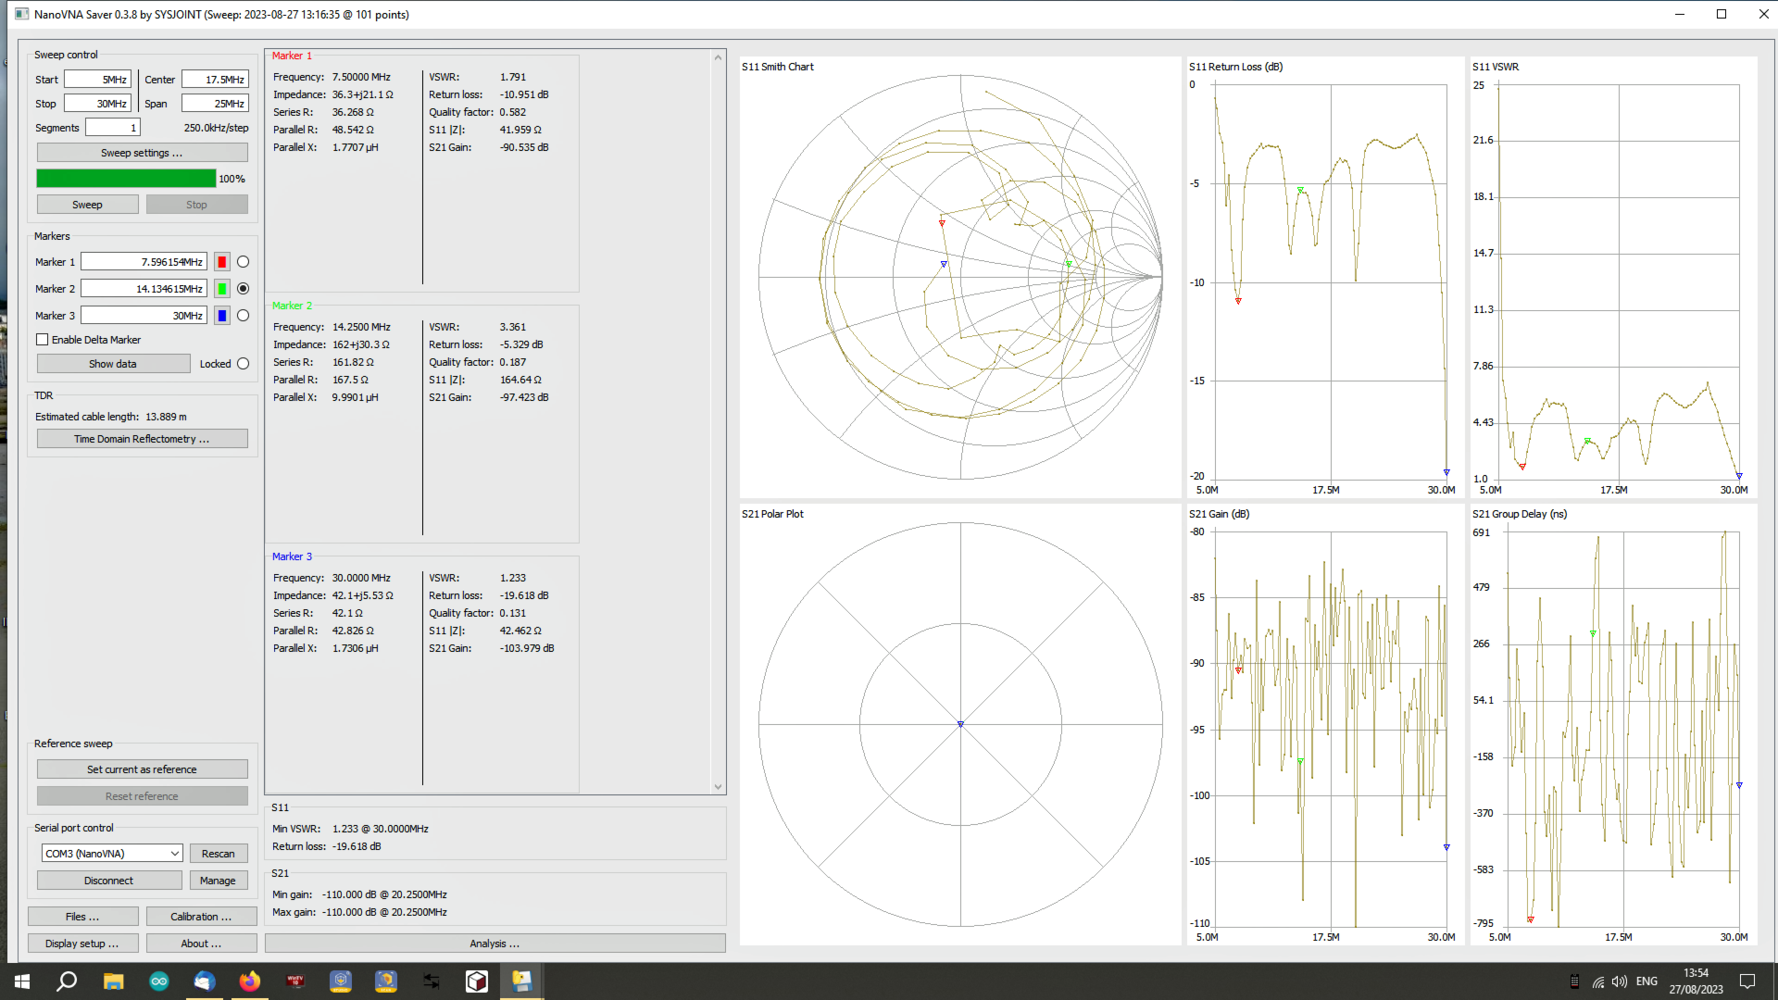Click the Center frequency field
The width and height of the screenshot is (1778, 1000).
coord(215,79)
